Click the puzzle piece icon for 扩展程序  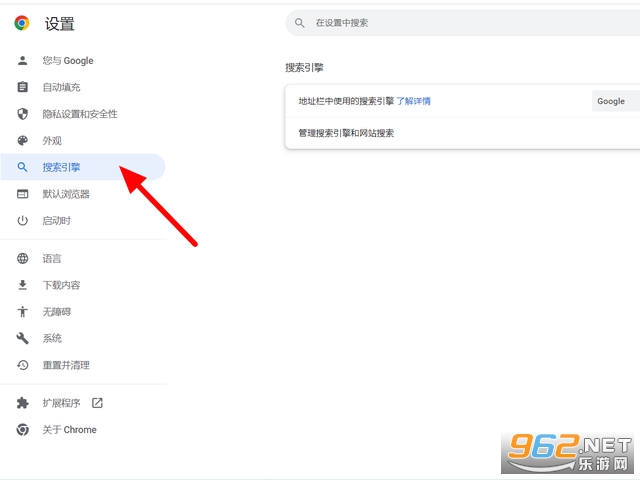pyautogui.click(x=23, y=403)
